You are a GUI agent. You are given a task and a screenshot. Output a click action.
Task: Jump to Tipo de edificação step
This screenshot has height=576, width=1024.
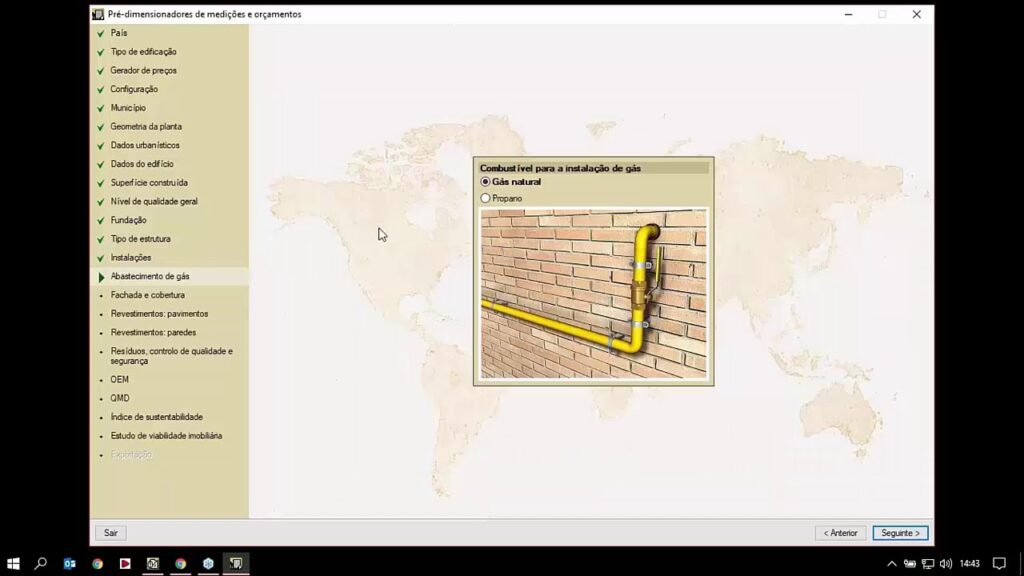[x=143, y=52]
